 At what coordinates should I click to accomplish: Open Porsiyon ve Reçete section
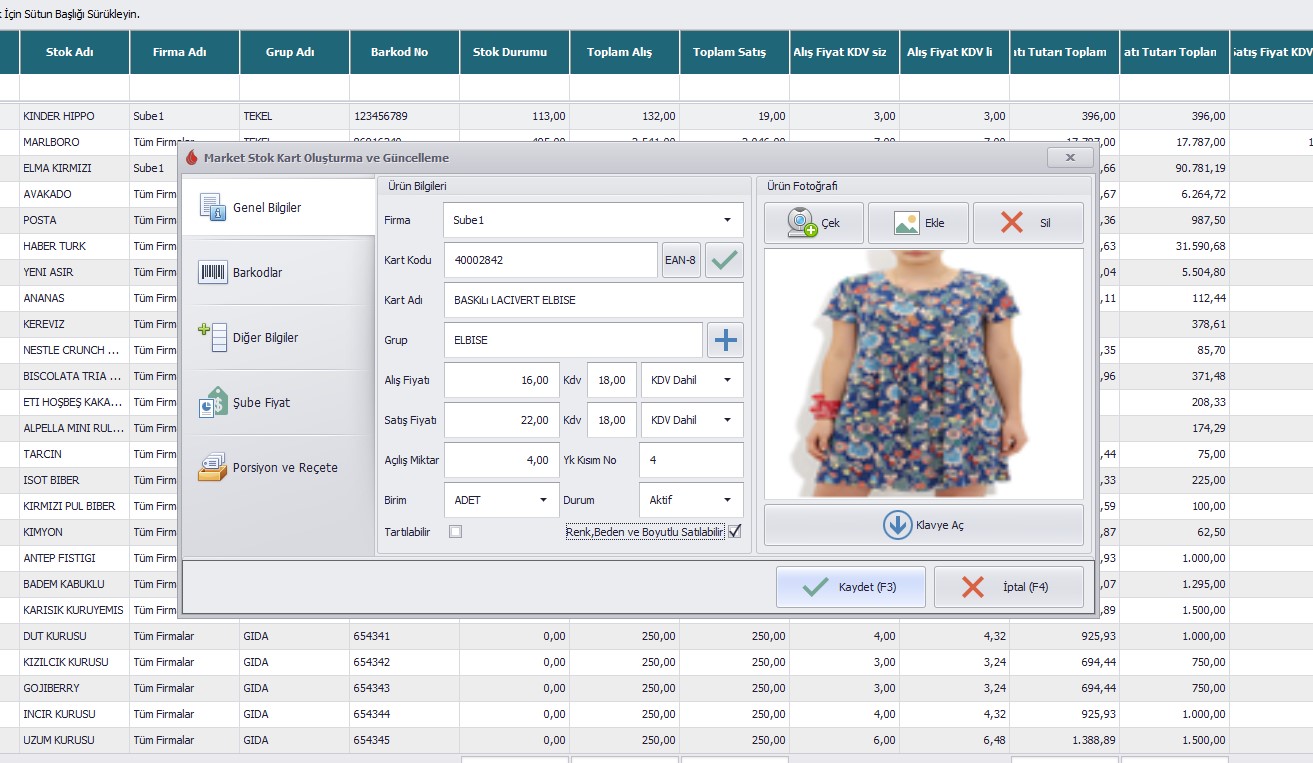[x=279, y=467]
